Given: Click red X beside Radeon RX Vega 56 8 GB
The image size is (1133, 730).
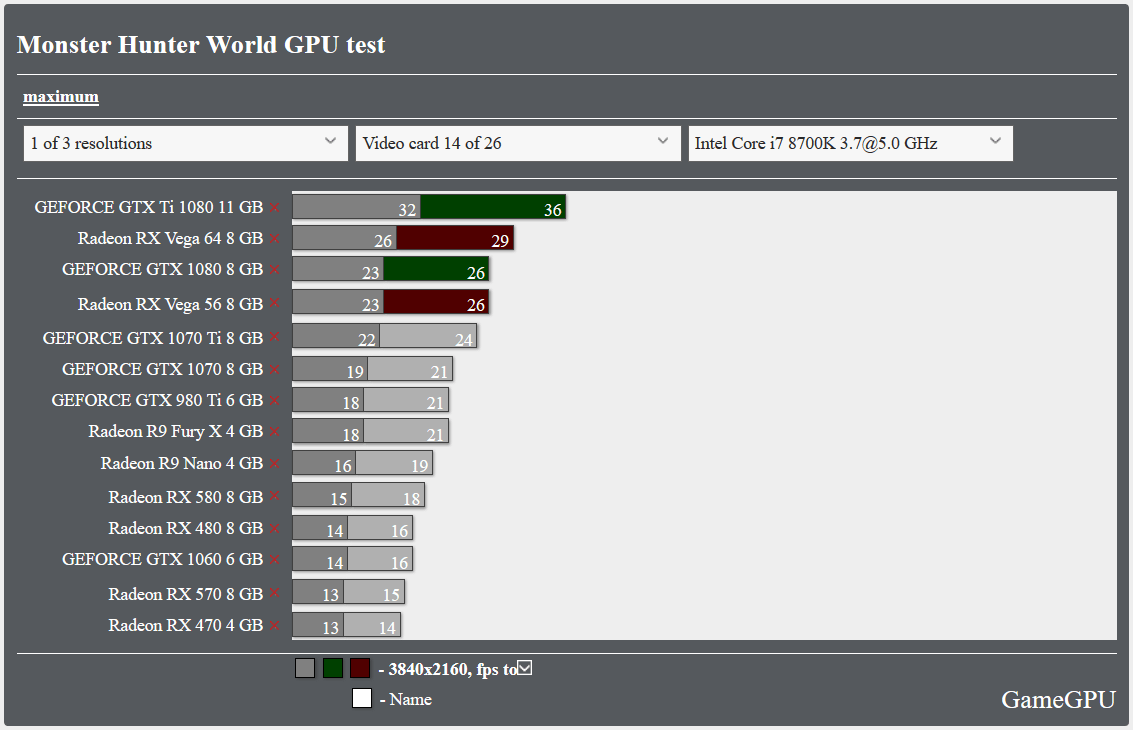Looking at the screenshot, I should [275, 304].
